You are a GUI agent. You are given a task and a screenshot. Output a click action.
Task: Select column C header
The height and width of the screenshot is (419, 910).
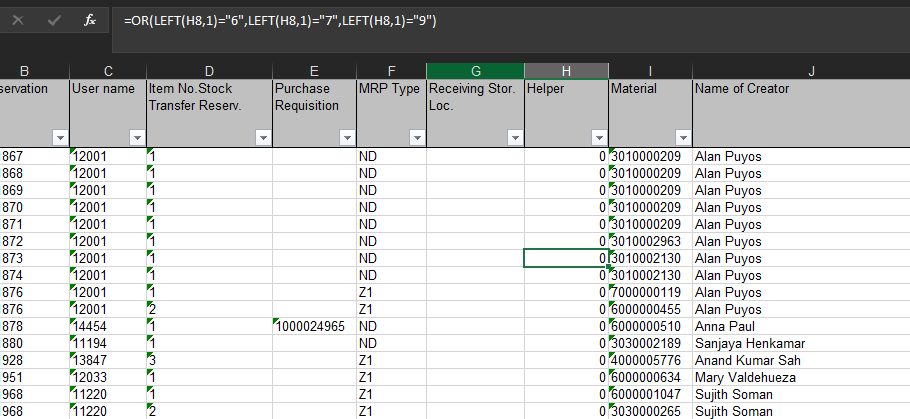[108, 71]
